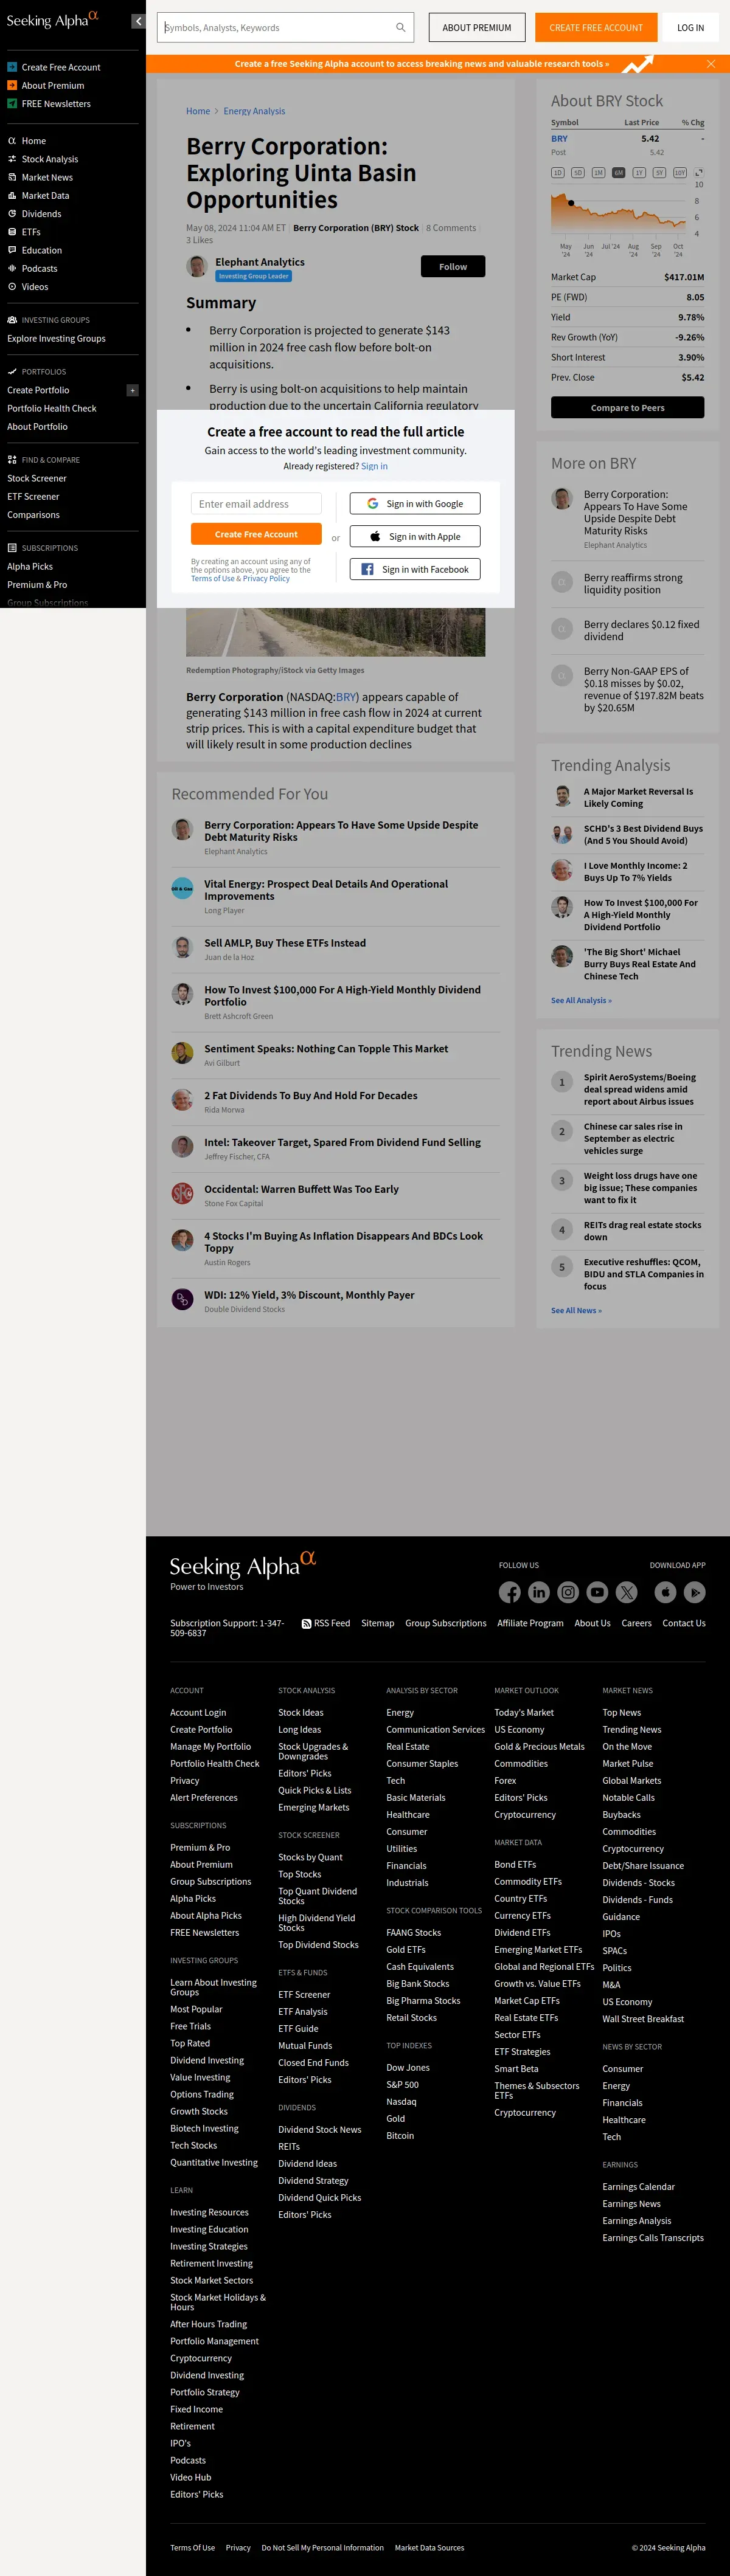This screenshot has height=2576, width=730.
Task: Click About Premium sidebar icon
Action: tap(12, 85)
